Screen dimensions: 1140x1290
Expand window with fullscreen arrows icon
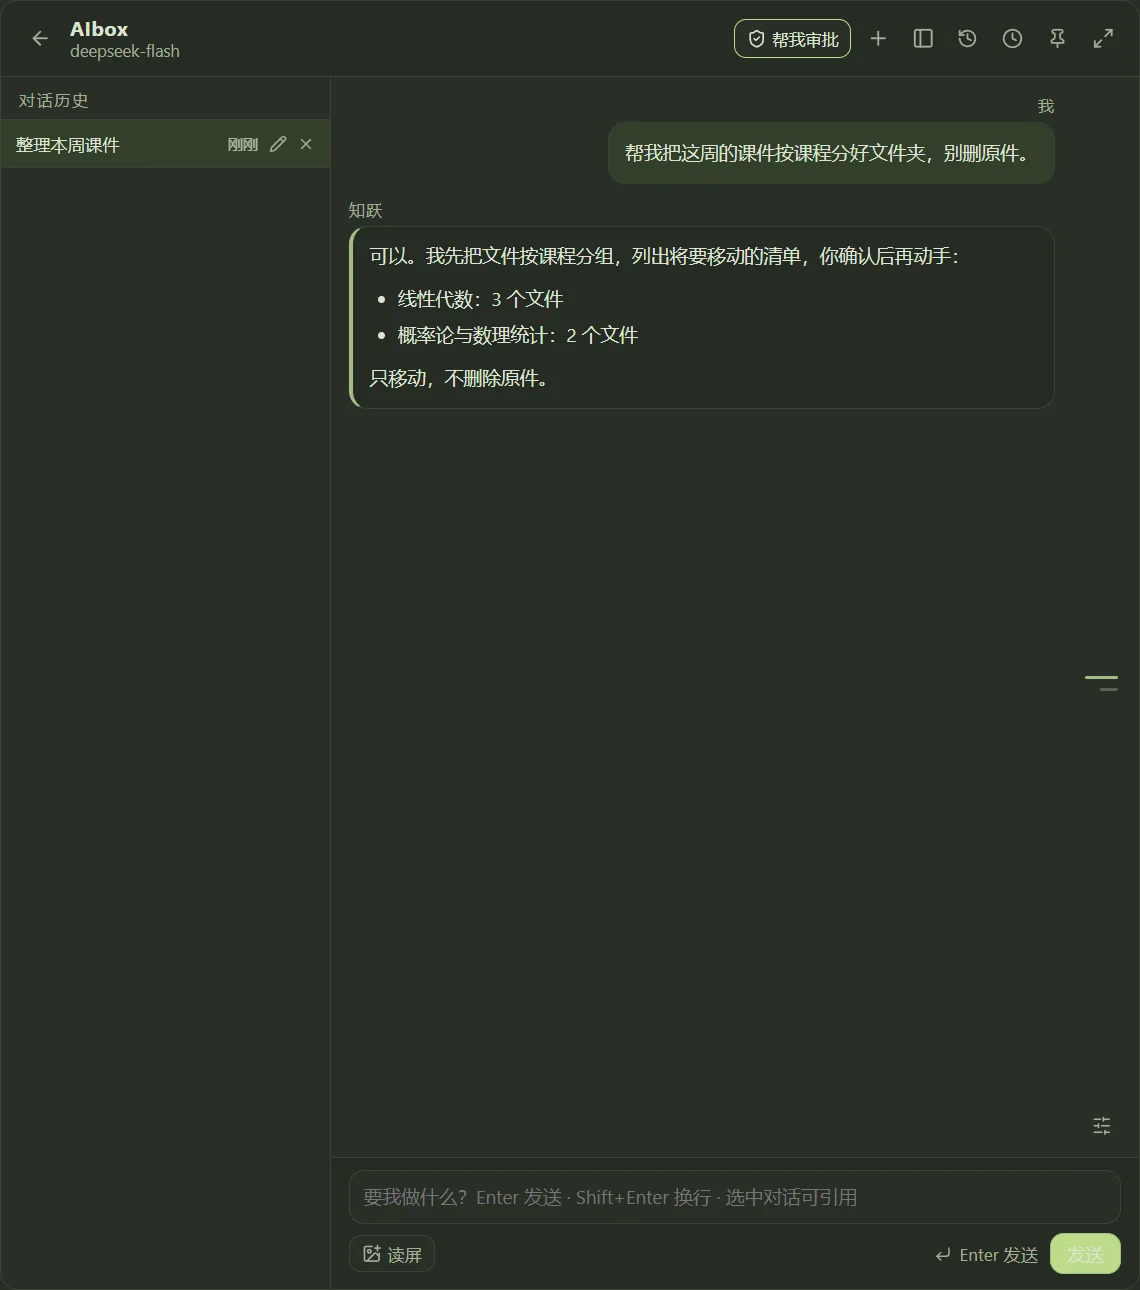tap(1103, 39)
